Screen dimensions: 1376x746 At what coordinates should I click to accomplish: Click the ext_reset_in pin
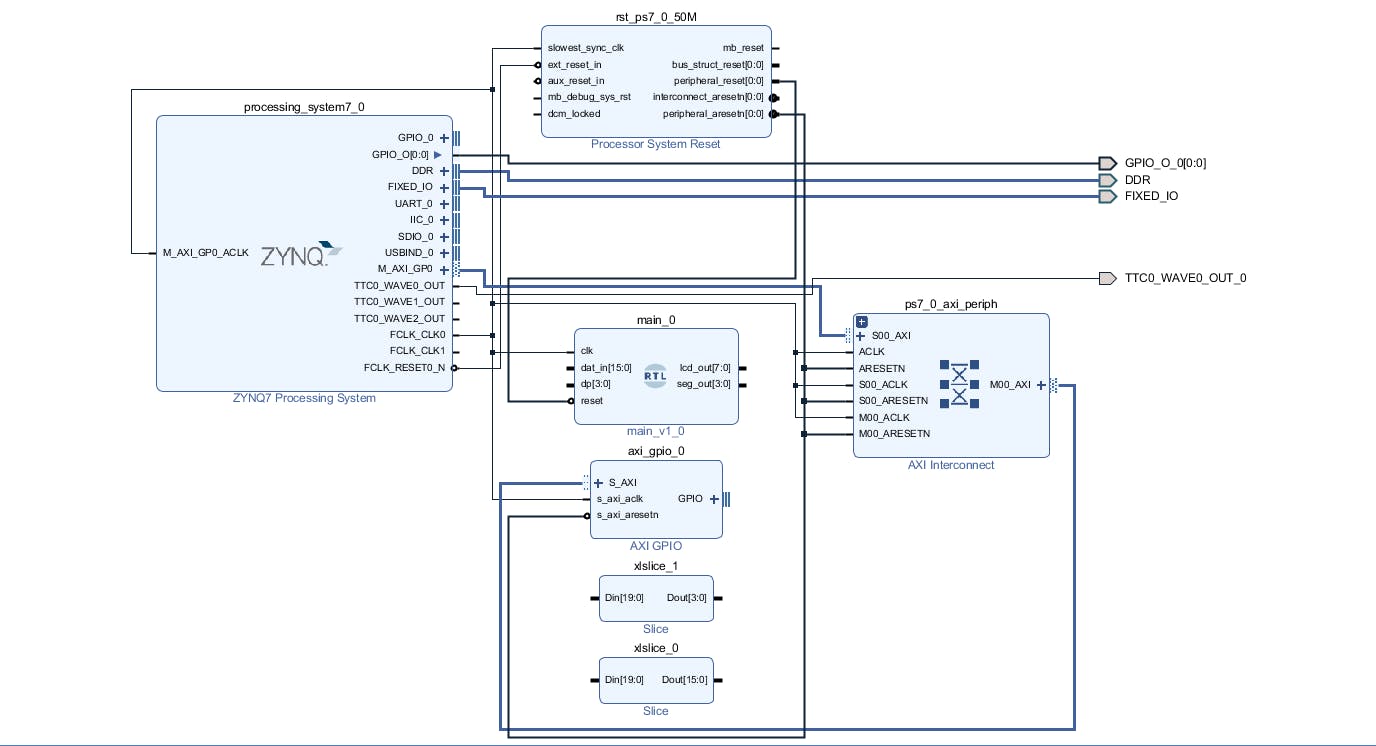[574, 64]
